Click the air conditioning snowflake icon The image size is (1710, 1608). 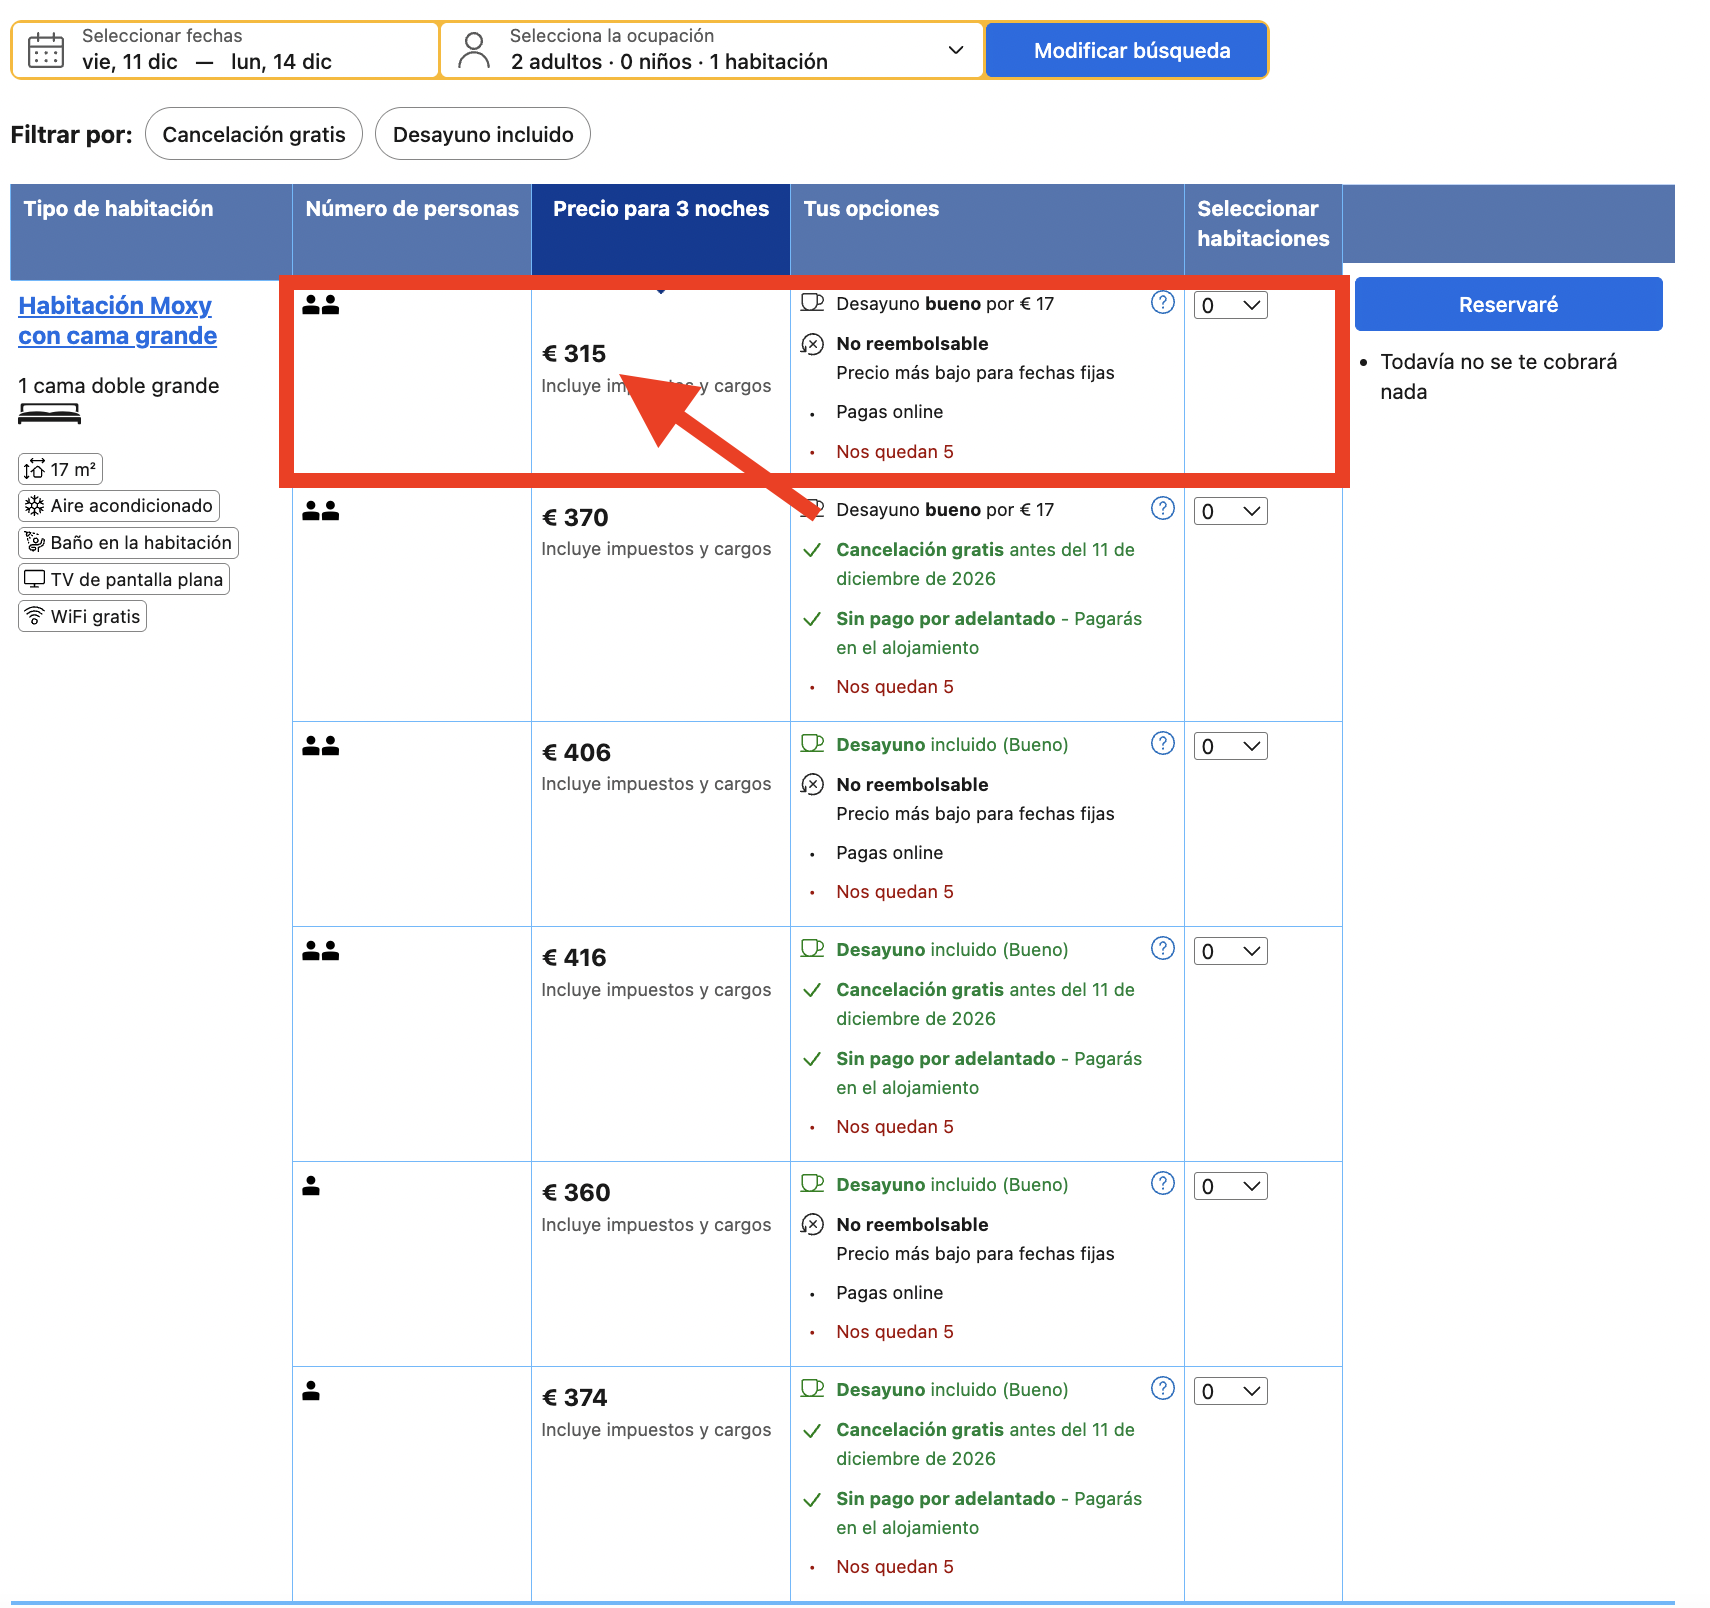coord(35,505)
